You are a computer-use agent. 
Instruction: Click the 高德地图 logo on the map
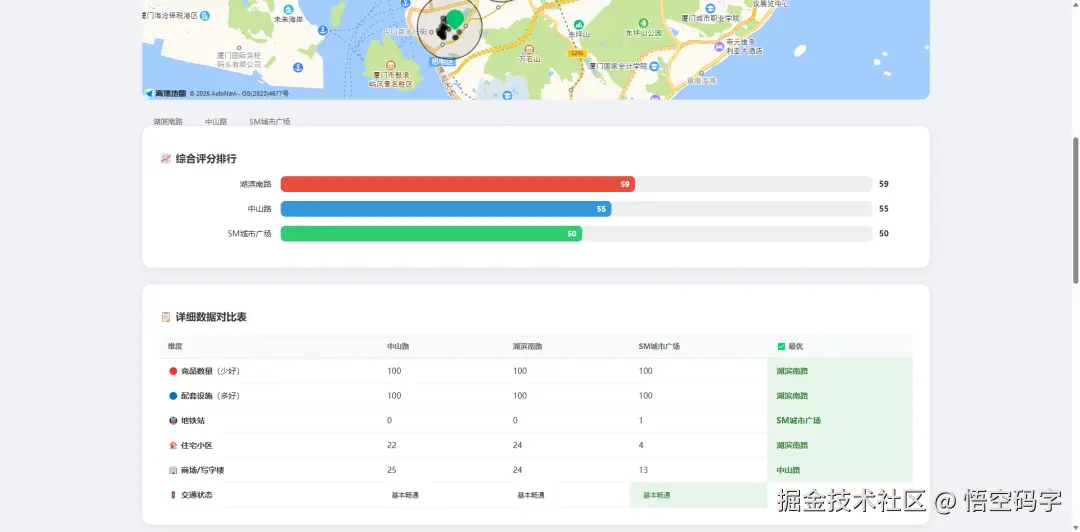(x=166, y=93)
